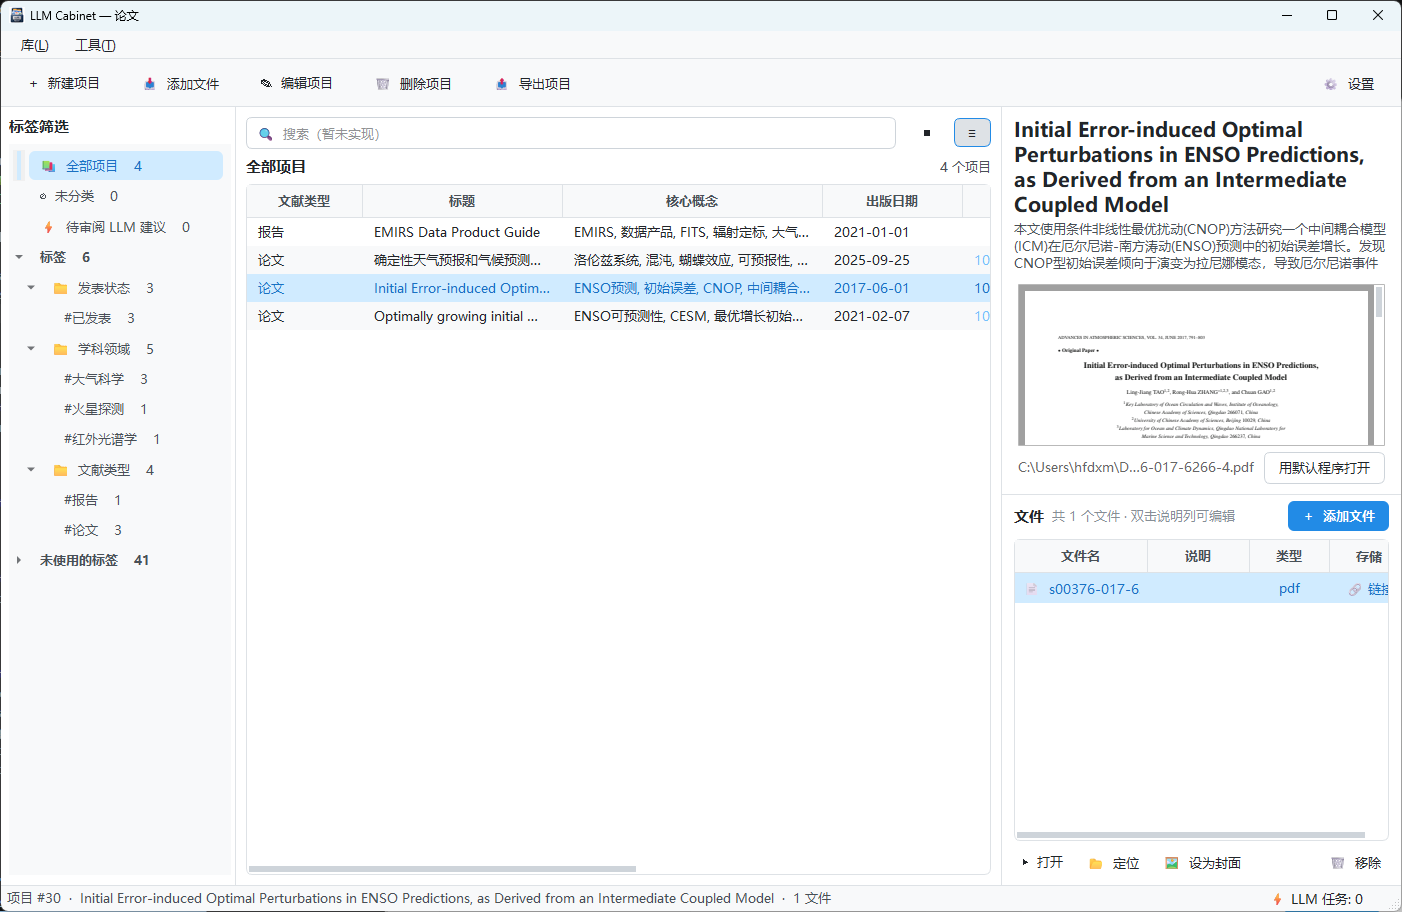Click the 导出项目 toolbar icon
Viewport: 1402px width, 912px height.
point(501,84)
